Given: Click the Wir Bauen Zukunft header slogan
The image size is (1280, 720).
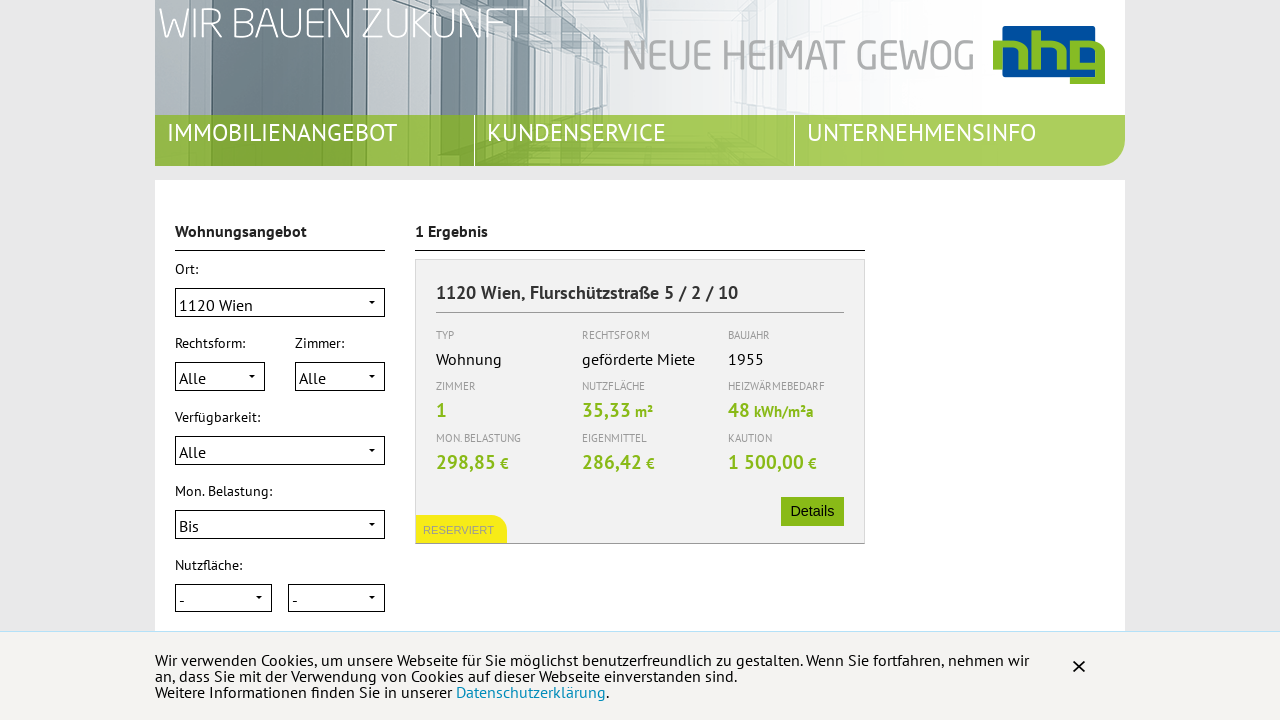Looking at the screenshot, I should [342, 24].
